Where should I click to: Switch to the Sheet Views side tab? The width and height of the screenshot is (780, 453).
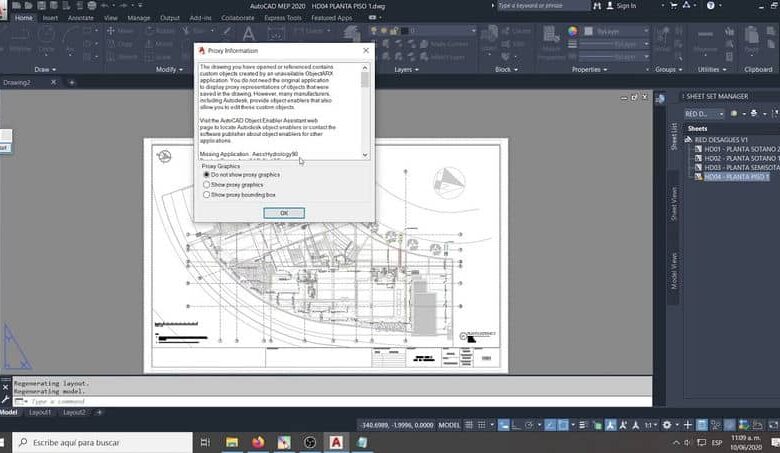(x=674, y=204)
